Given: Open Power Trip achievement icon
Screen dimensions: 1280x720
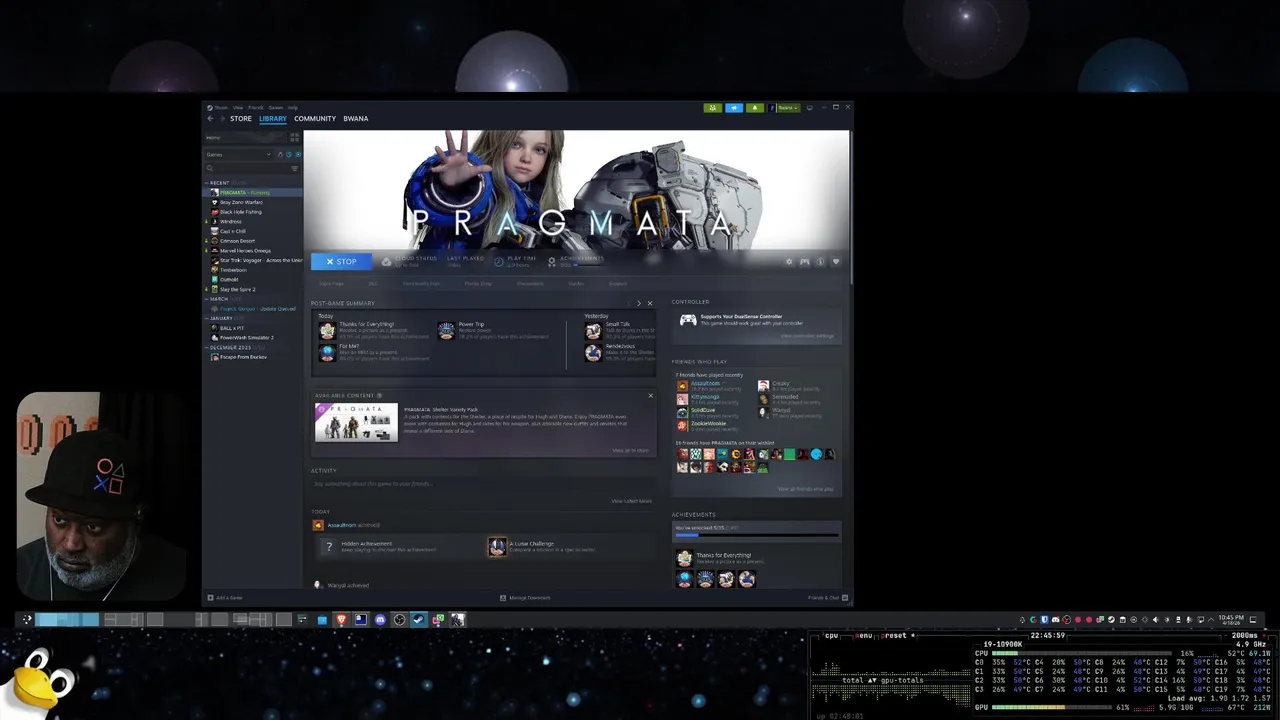Looking at the screenshot, I should tap(446, 330).
